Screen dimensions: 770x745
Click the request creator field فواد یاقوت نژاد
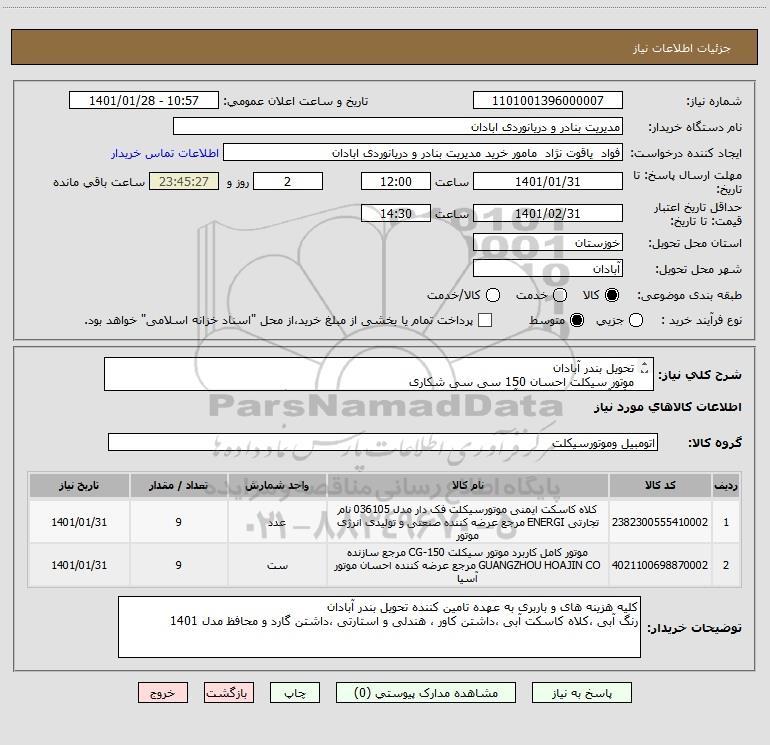pyautogui.click(x=423, y=153)
